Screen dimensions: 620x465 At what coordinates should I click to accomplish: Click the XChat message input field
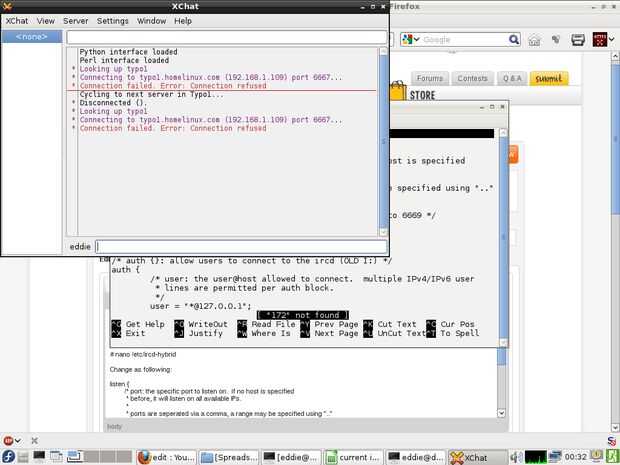[x=240, y=246]
